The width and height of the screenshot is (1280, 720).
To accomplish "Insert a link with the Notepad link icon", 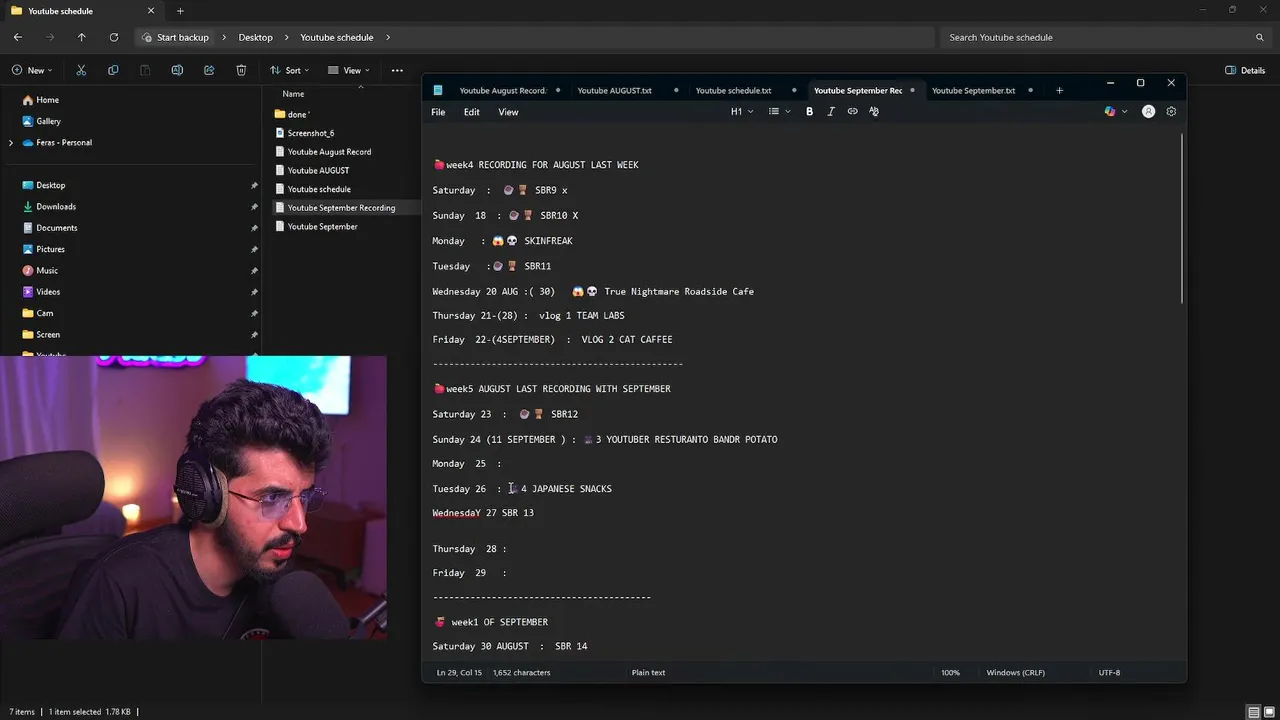I will point(852,112).
